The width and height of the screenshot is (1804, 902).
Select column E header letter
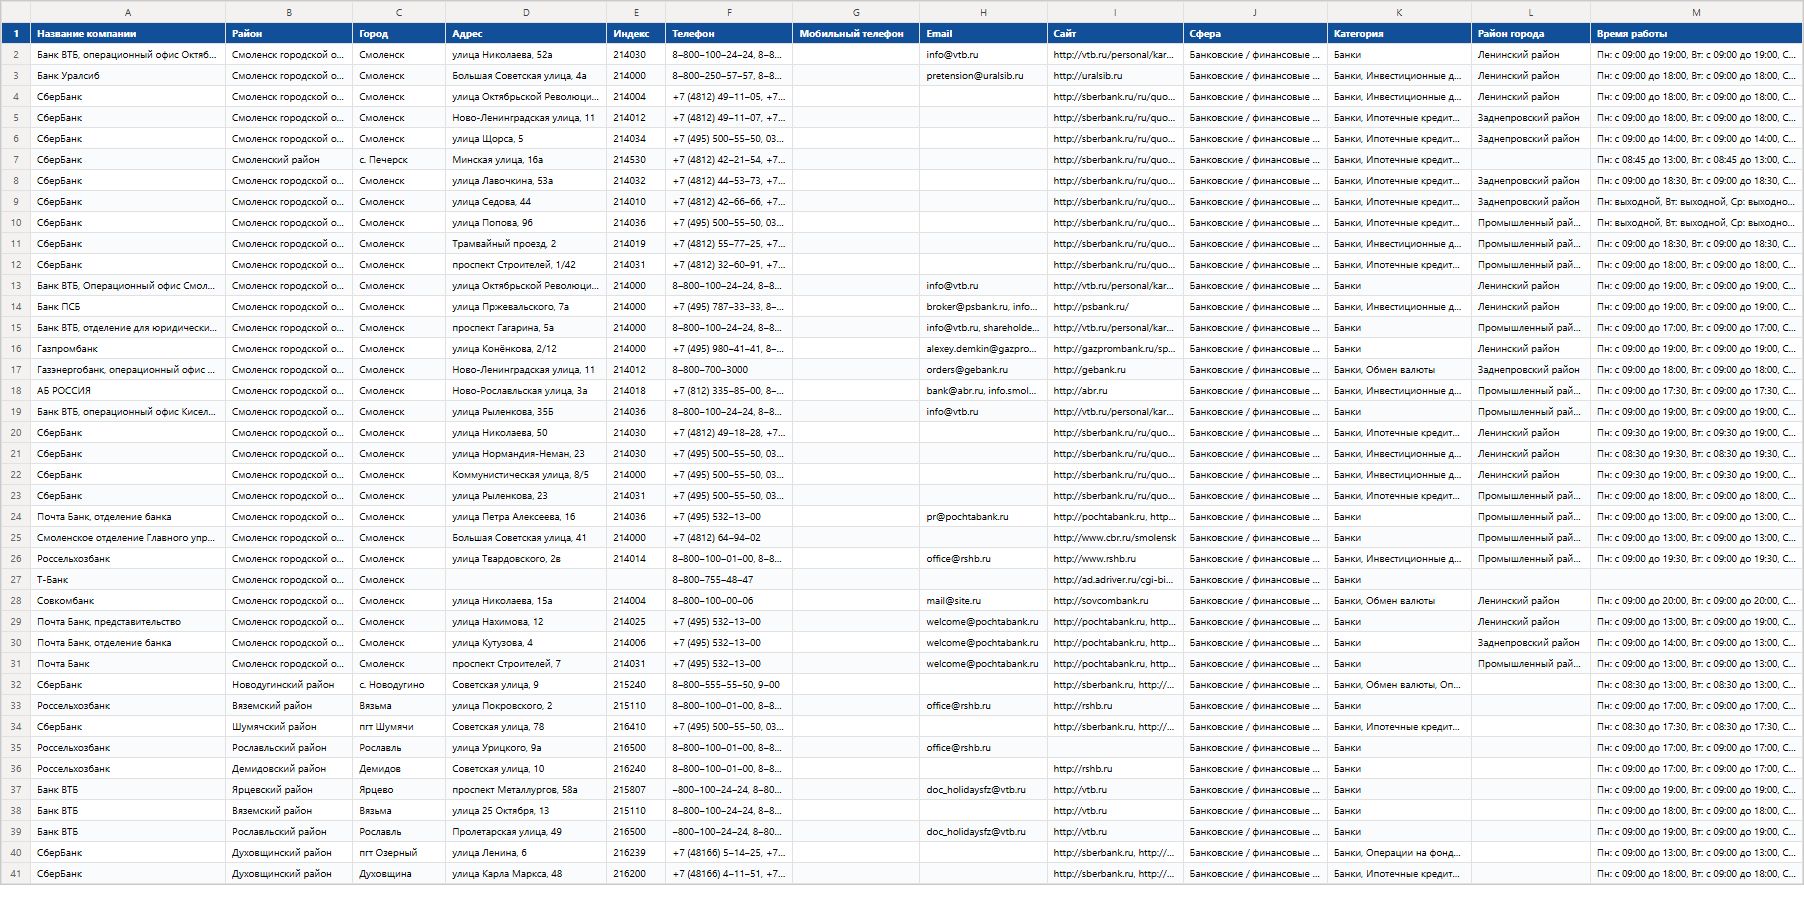pos(636,12)
